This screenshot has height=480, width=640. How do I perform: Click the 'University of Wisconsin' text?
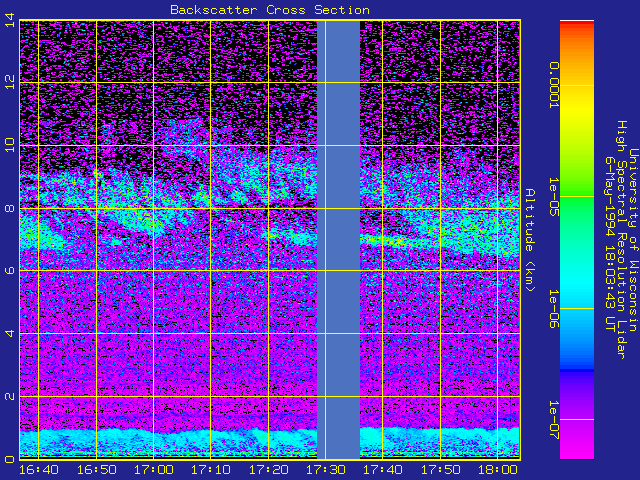click(633, 240)
